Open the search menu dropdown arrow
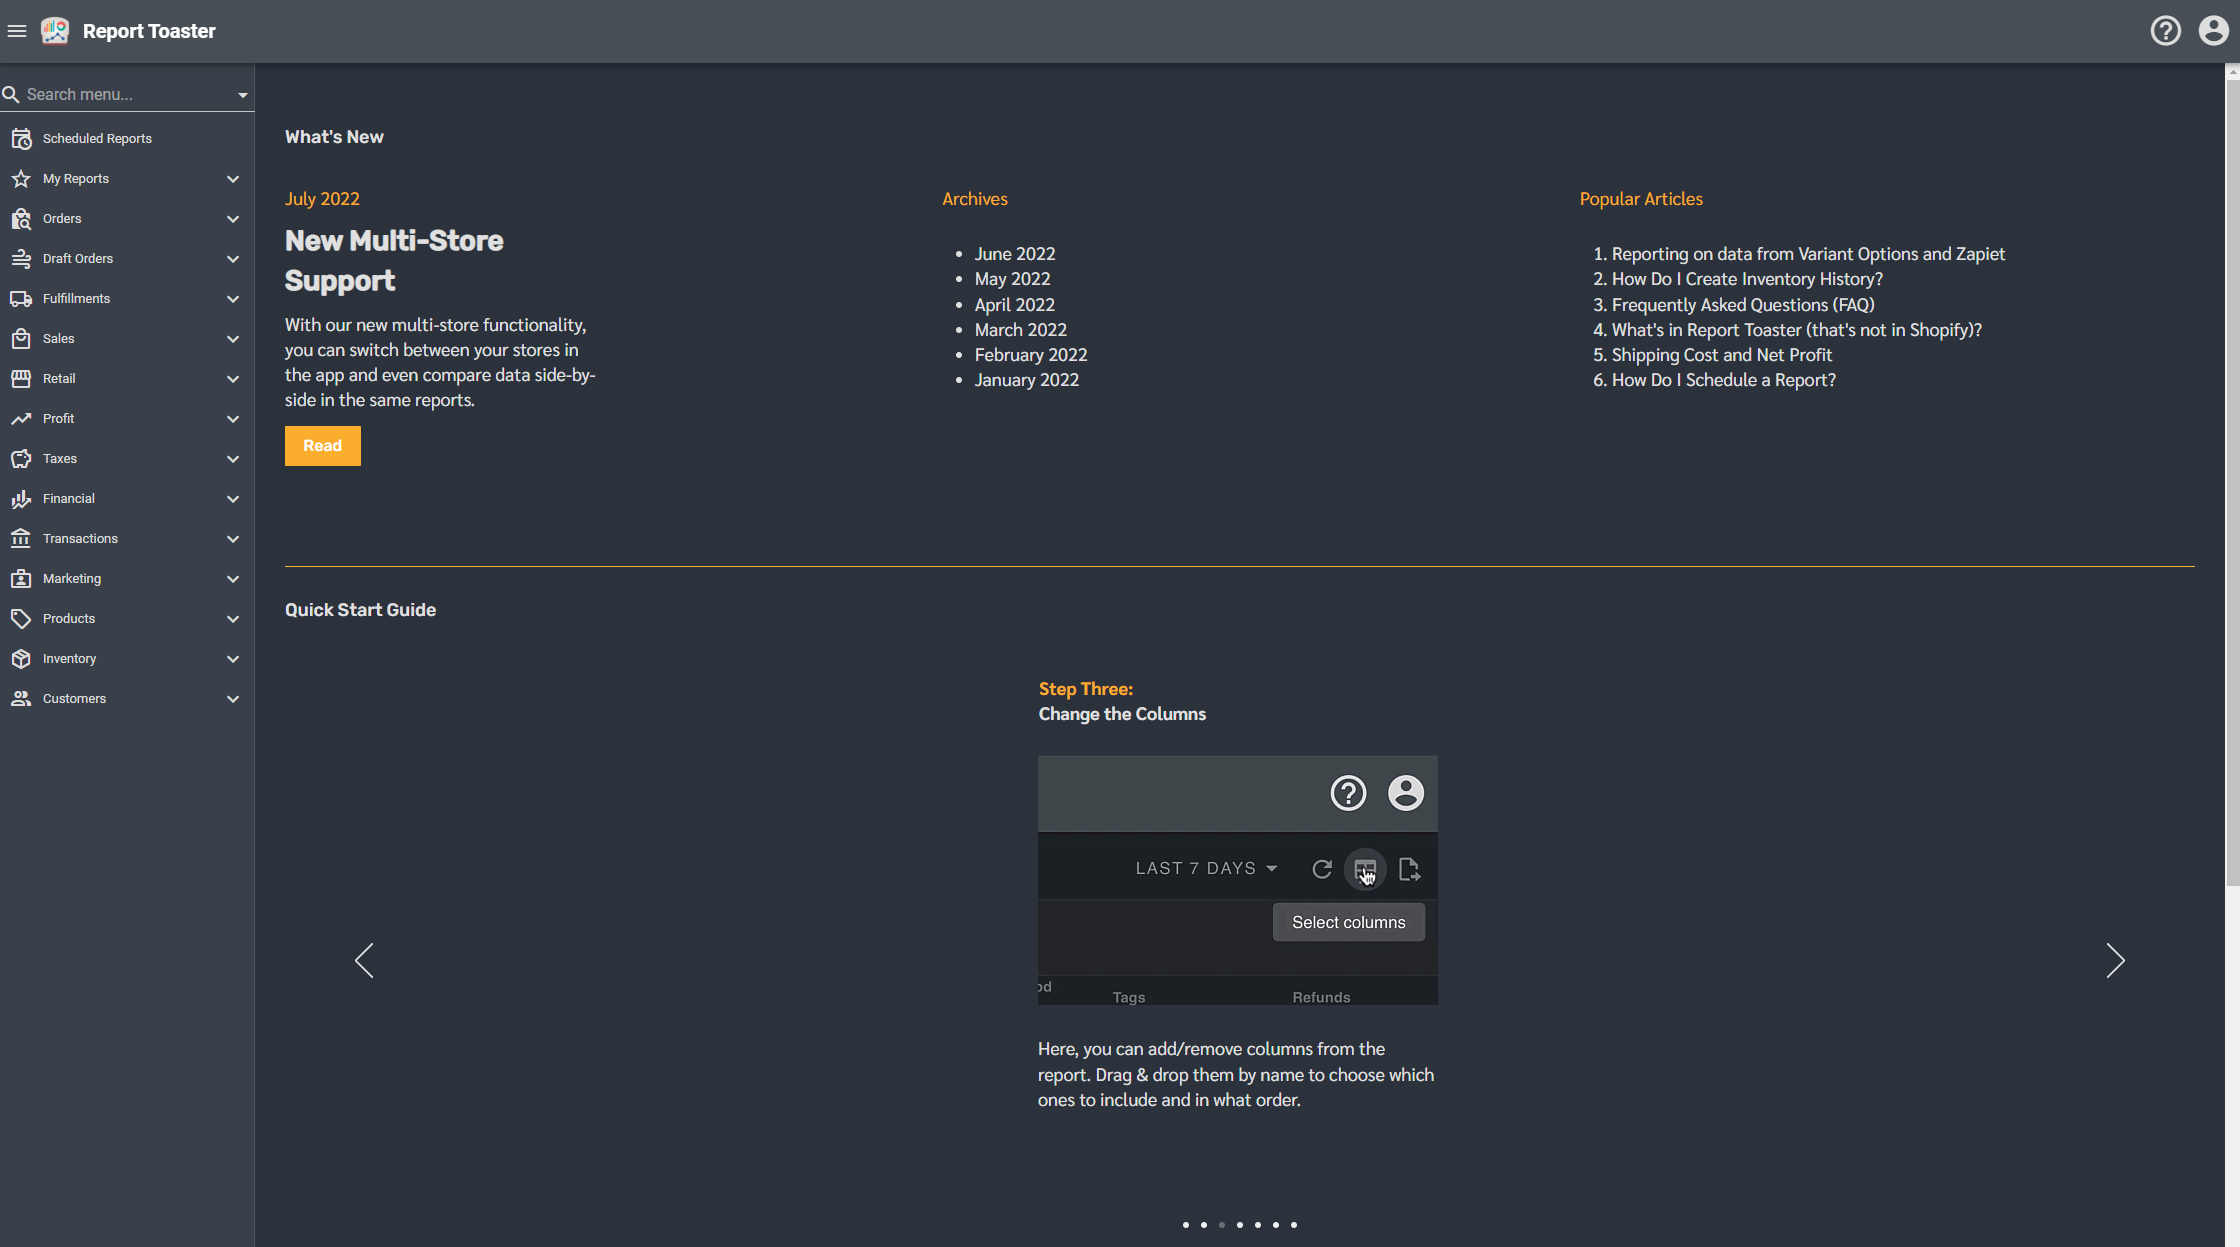The width and height of the screenshot is (2240, 1247). pyautogui.click(x=242, y=95)
